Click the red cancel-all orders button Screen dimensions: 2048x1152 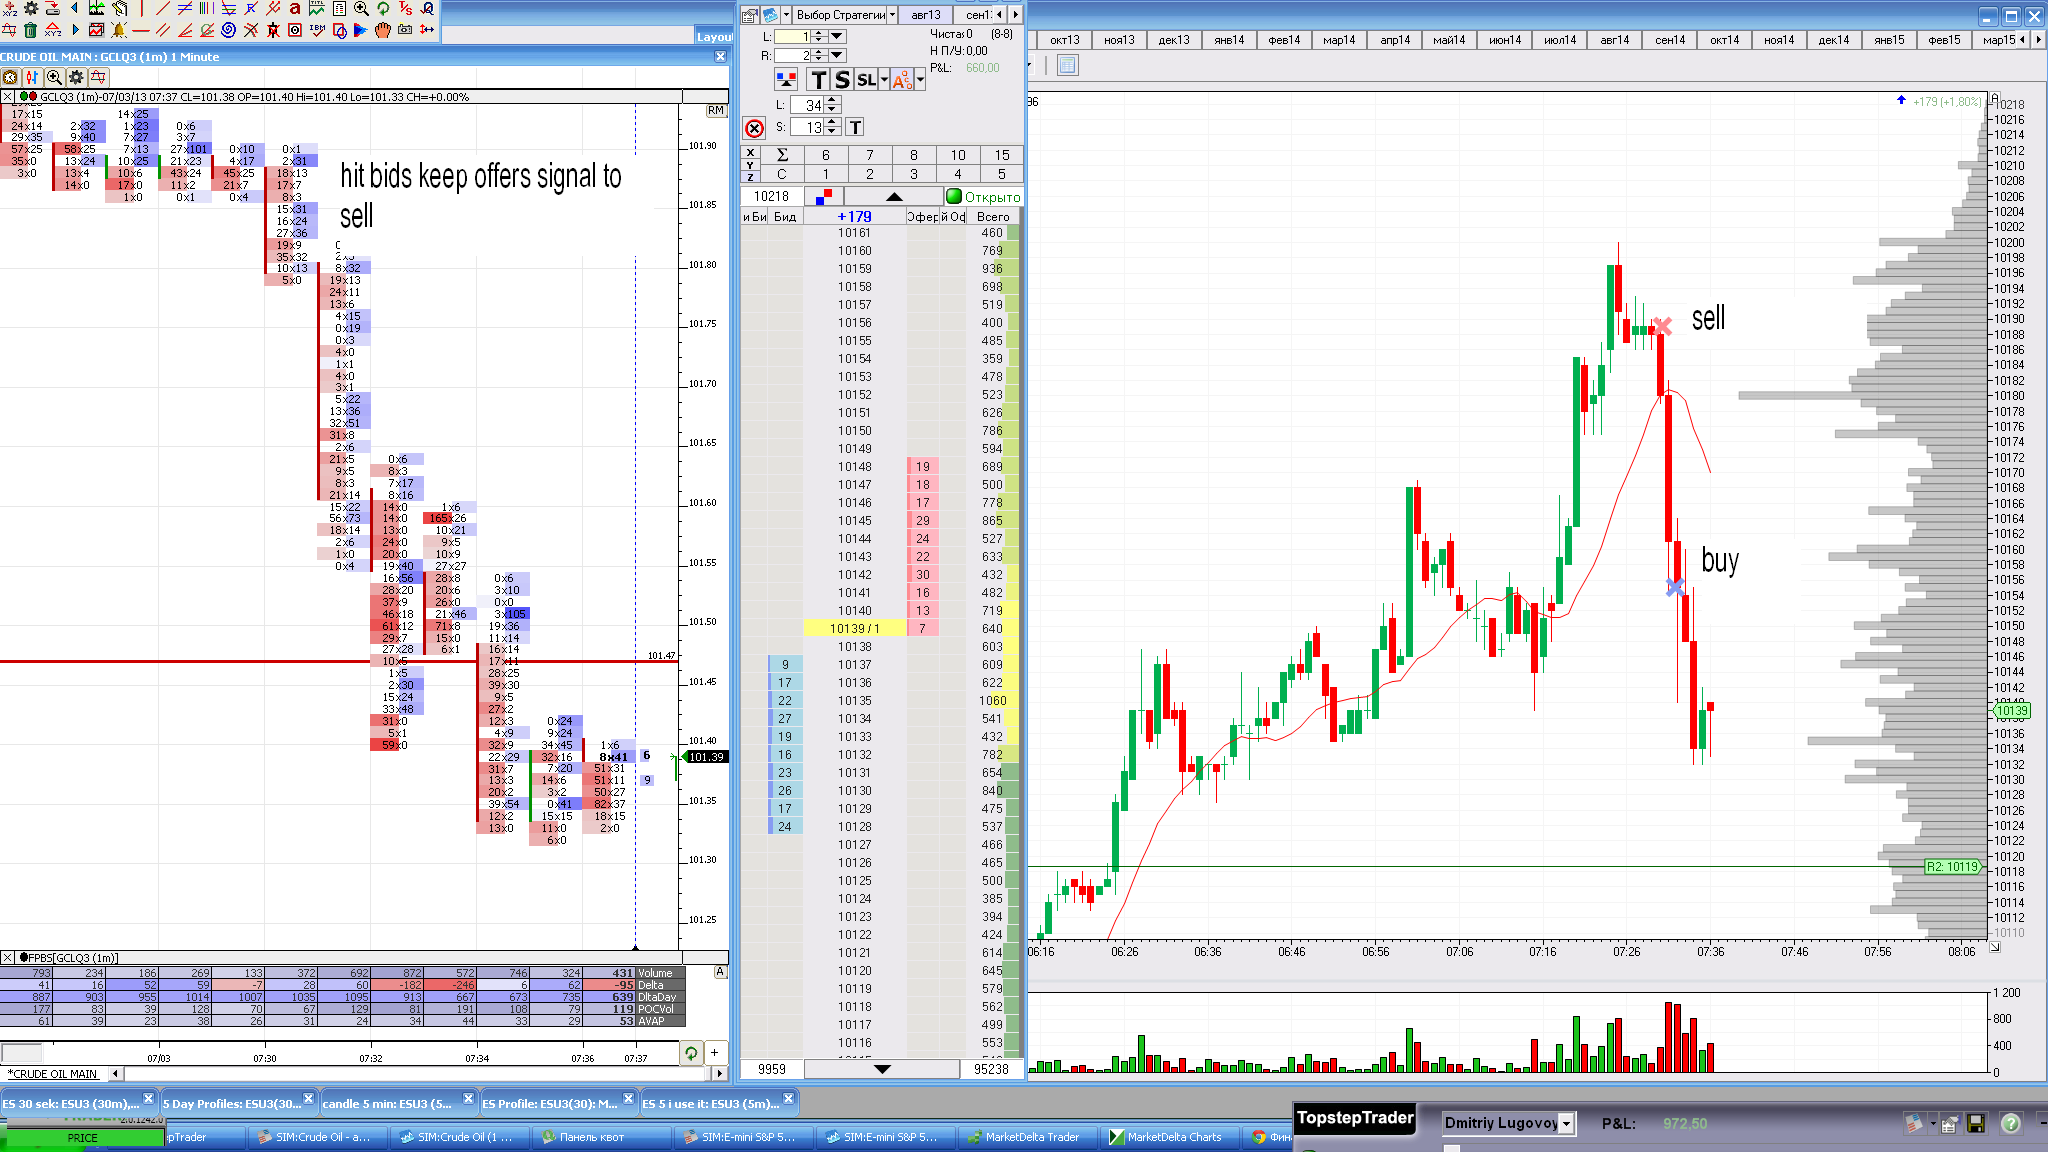click(755, 128)
